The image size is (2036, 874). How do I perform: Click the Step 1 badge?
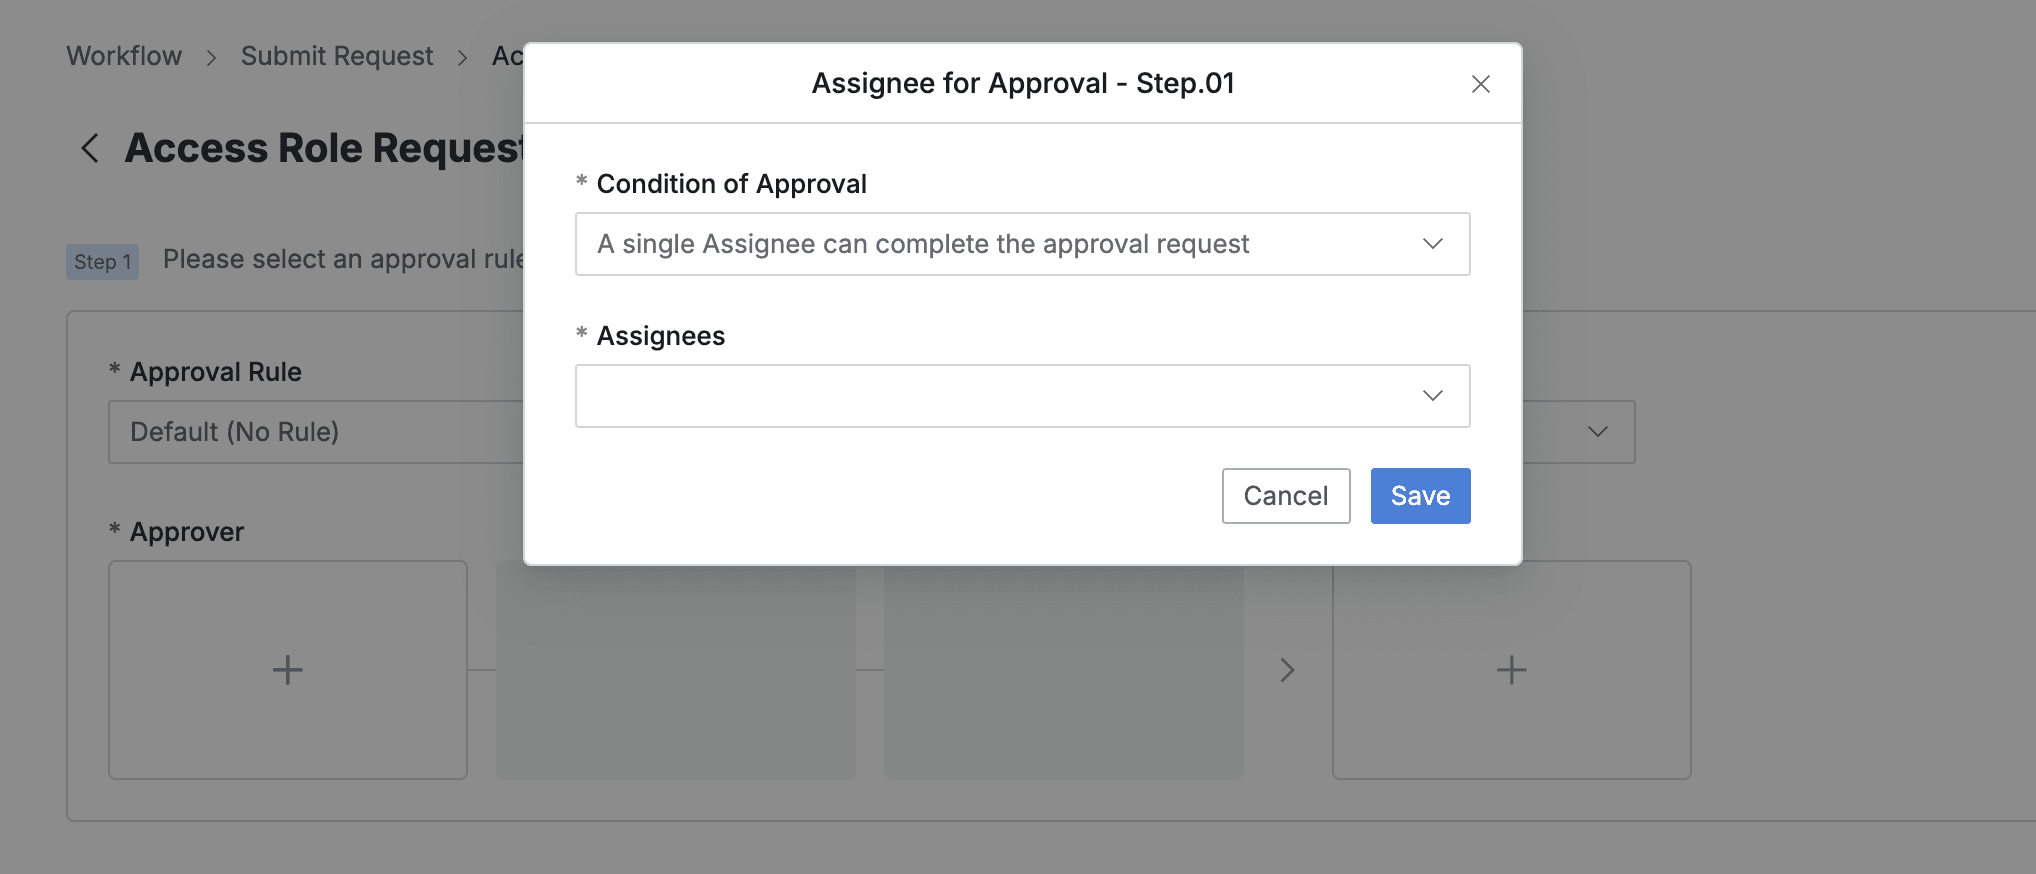click(102, 262)
